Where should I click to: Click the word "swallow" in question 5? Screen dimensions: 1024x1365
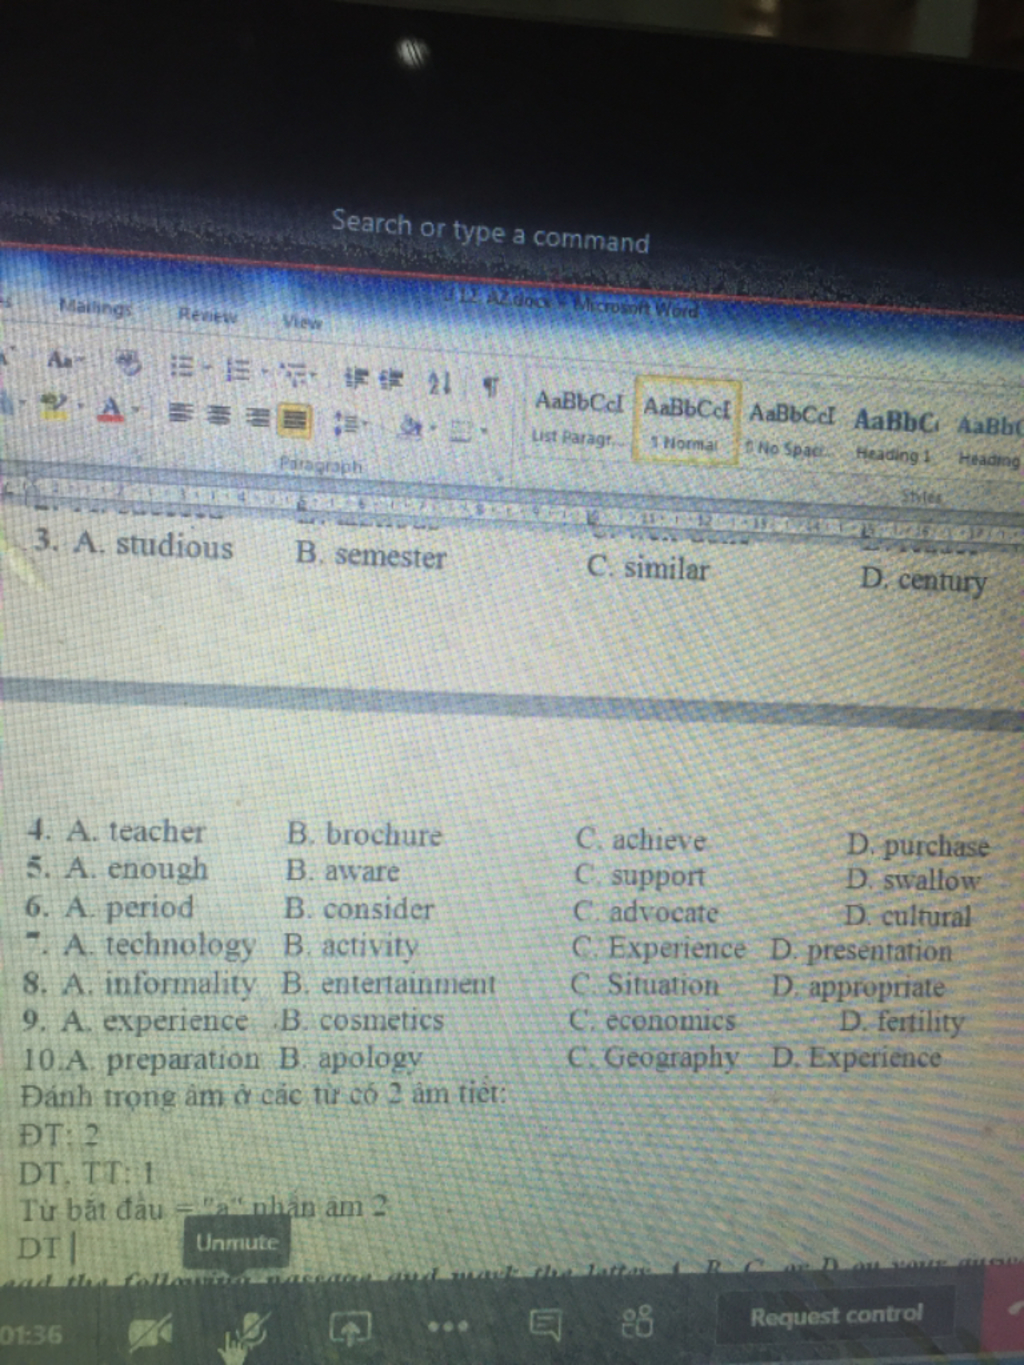pyautogui.click(x=932, y=881)
